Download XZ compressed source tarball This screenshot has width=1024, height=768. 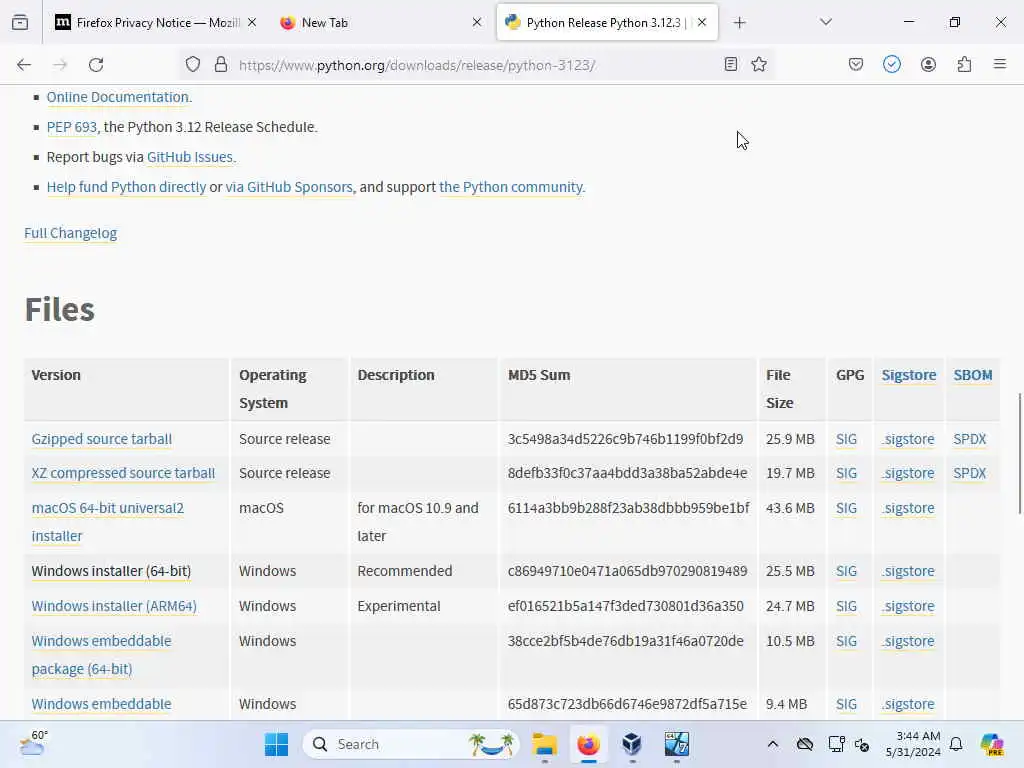point(123,473)
